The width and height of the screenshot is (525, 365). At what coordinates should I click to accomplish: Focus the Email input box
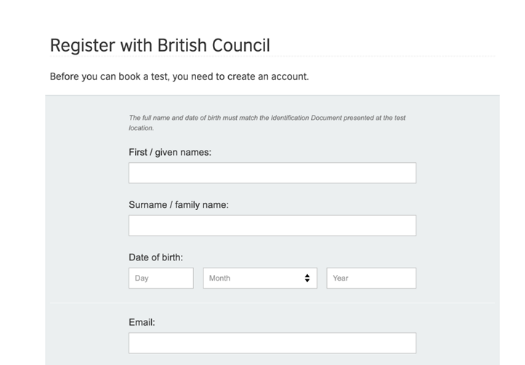pyautogui.click(x=272, y=343)
